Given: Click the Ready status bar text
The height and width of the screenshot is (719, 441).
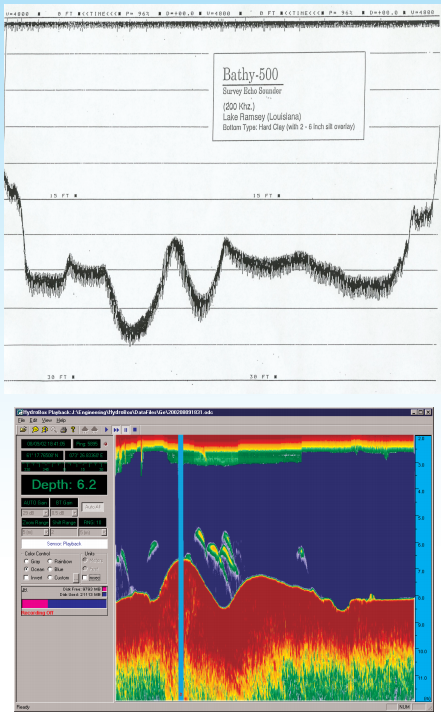Looking at the screenshot, I should tap(23, 707).
